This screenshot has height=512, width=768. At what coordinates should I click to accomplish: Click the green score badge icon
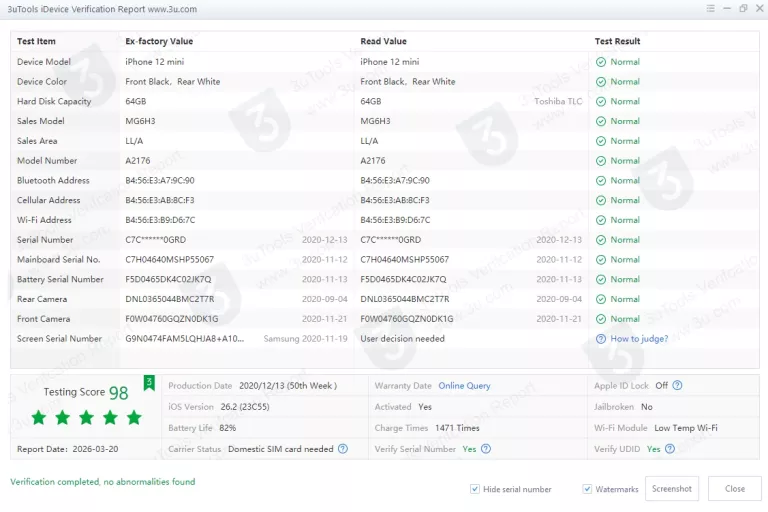point(149,383)
